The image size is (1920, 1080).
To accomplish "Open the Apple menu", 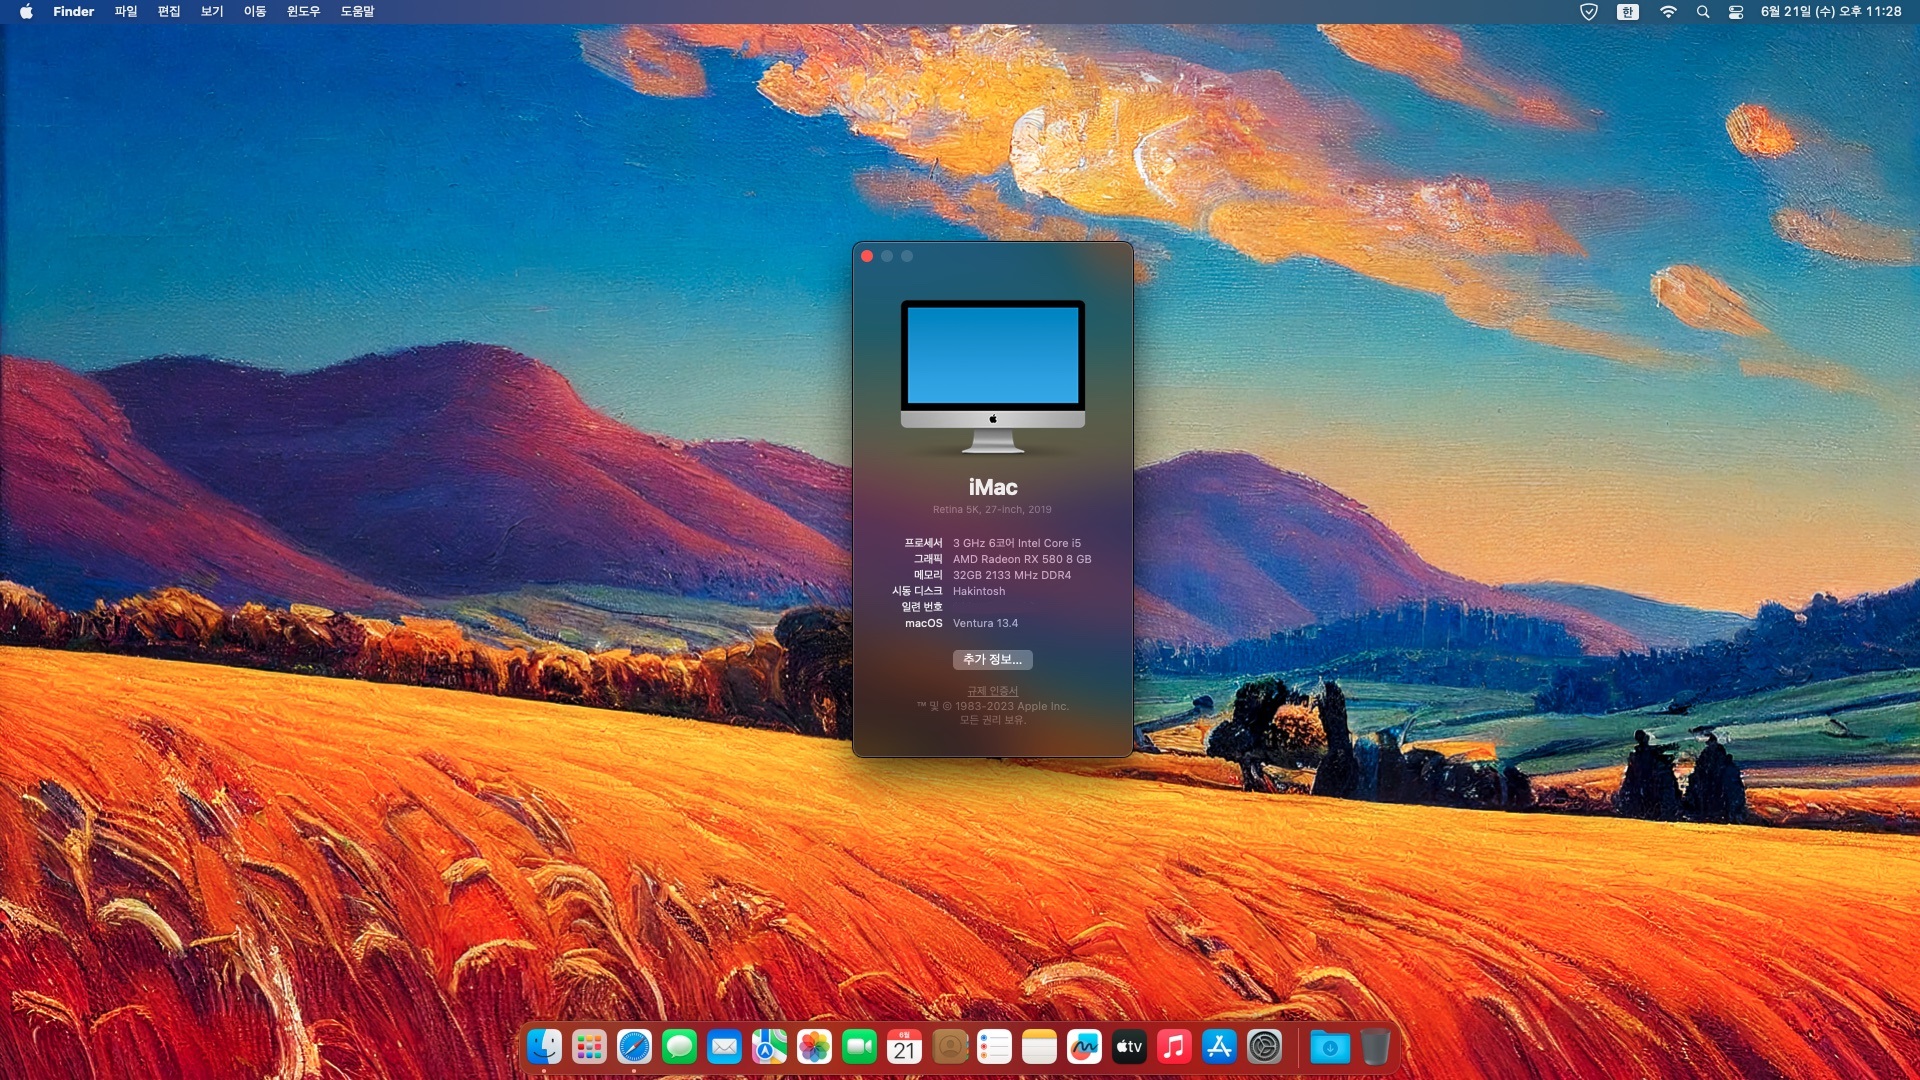I will point(26,12).
